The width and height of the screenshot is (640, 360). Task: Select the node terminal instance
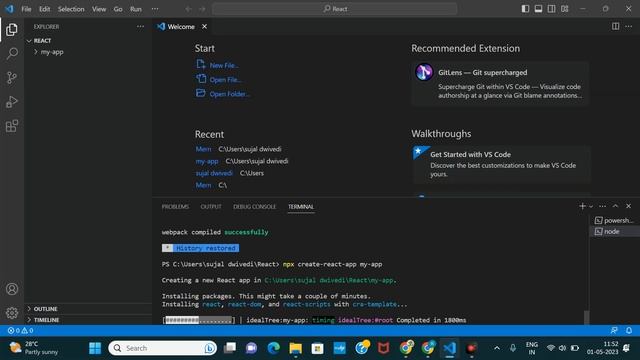pos(614,231)
